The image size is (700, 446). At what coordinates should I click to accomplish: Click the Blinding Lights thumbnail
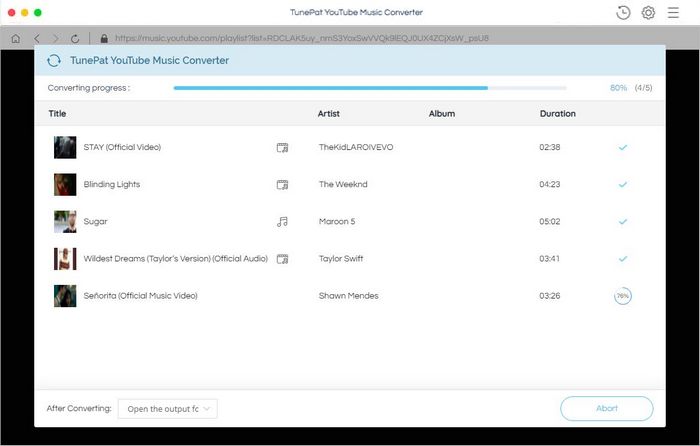click(65, 184)
